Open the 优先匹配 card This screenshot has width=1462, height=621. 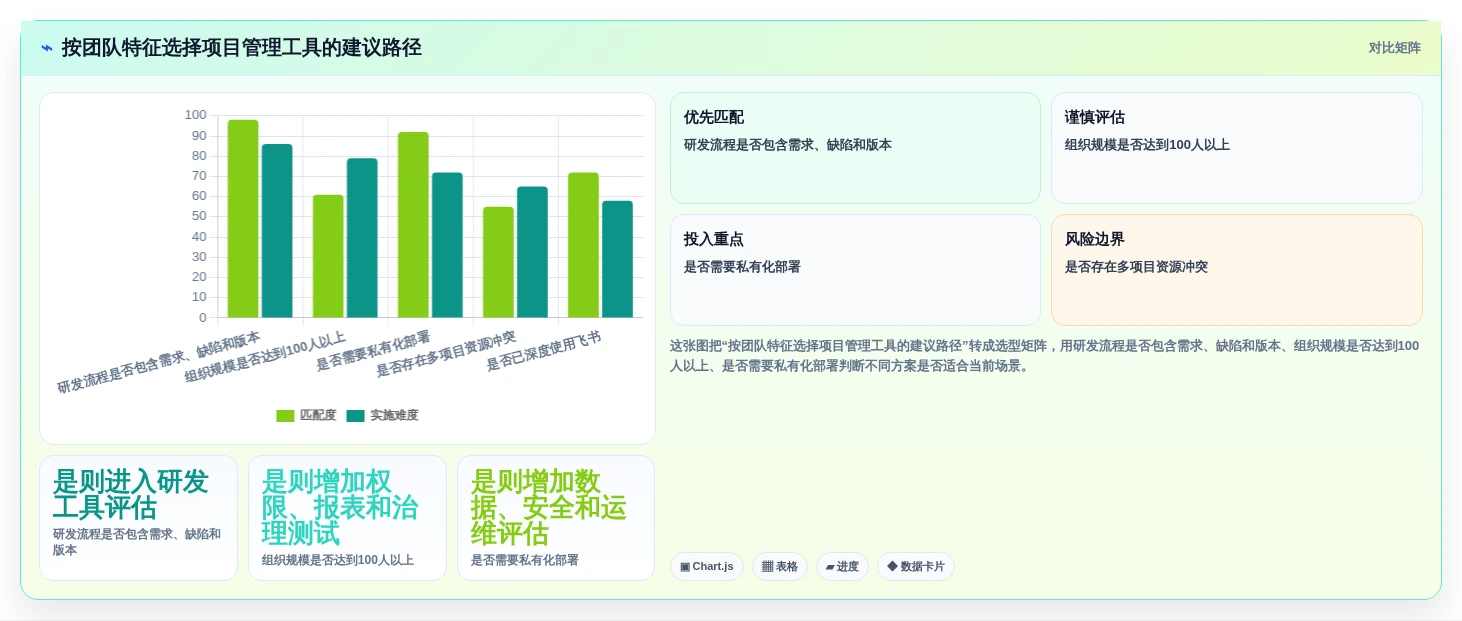855,148
